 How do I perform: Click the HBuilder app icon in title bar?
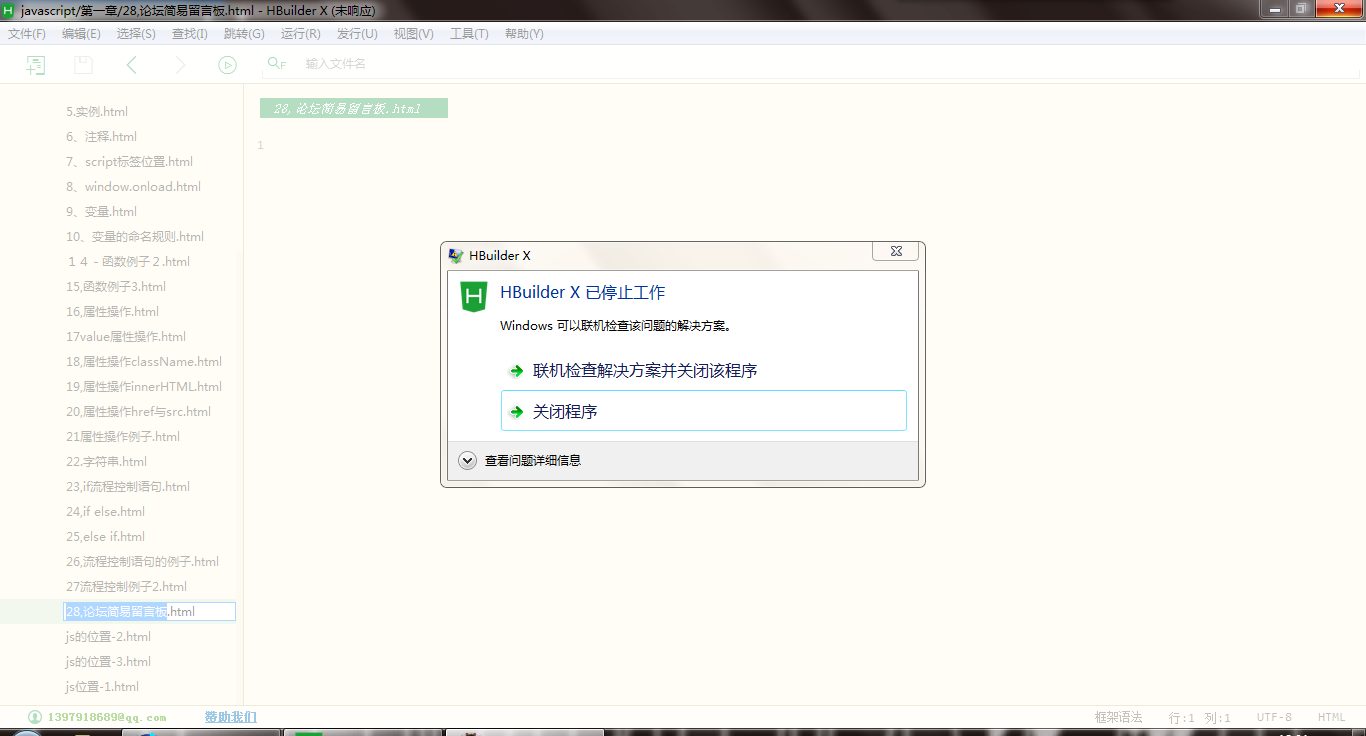(x=9, y=10)
